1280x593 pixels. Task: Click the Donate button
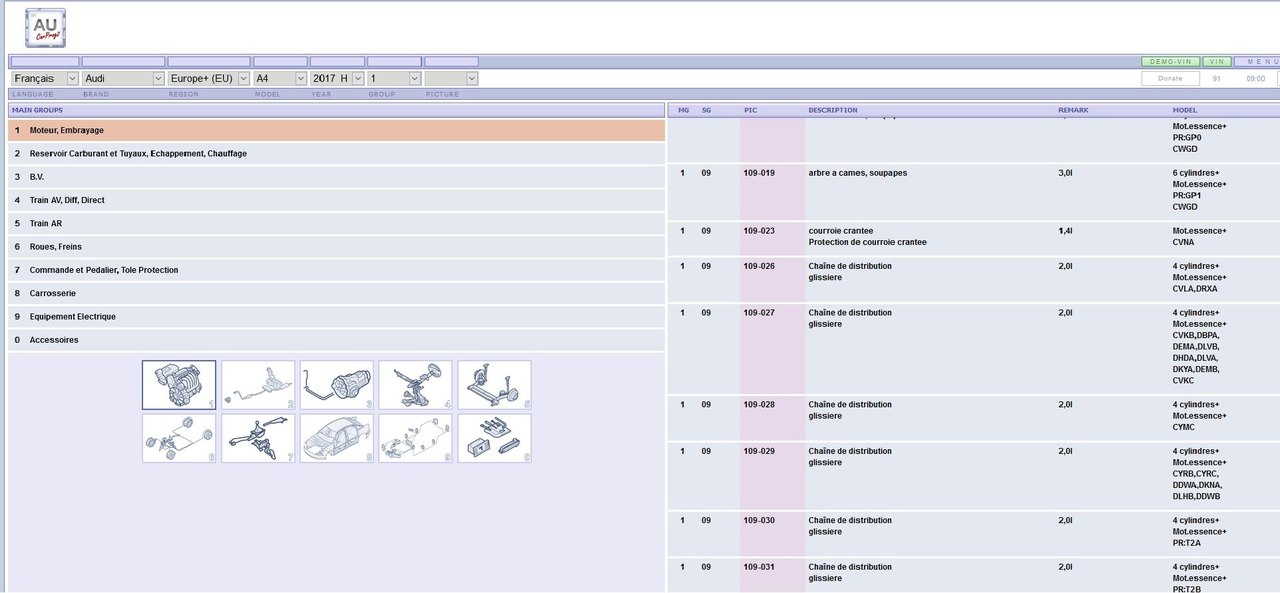pos(1170,78)
